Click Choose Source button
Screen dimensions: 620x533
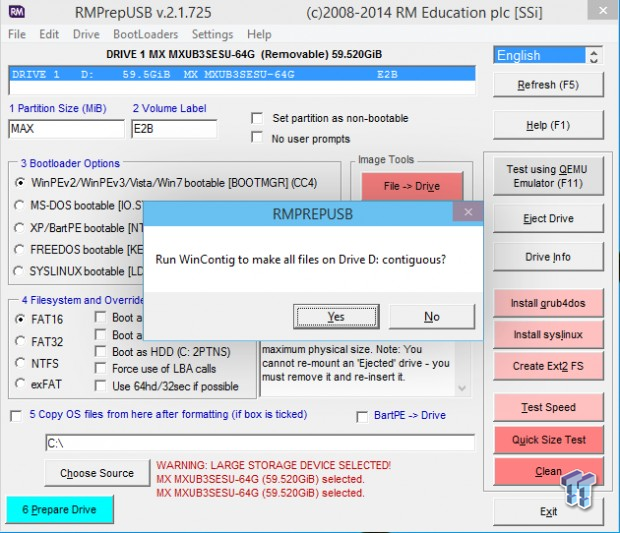tap(97, 473)
